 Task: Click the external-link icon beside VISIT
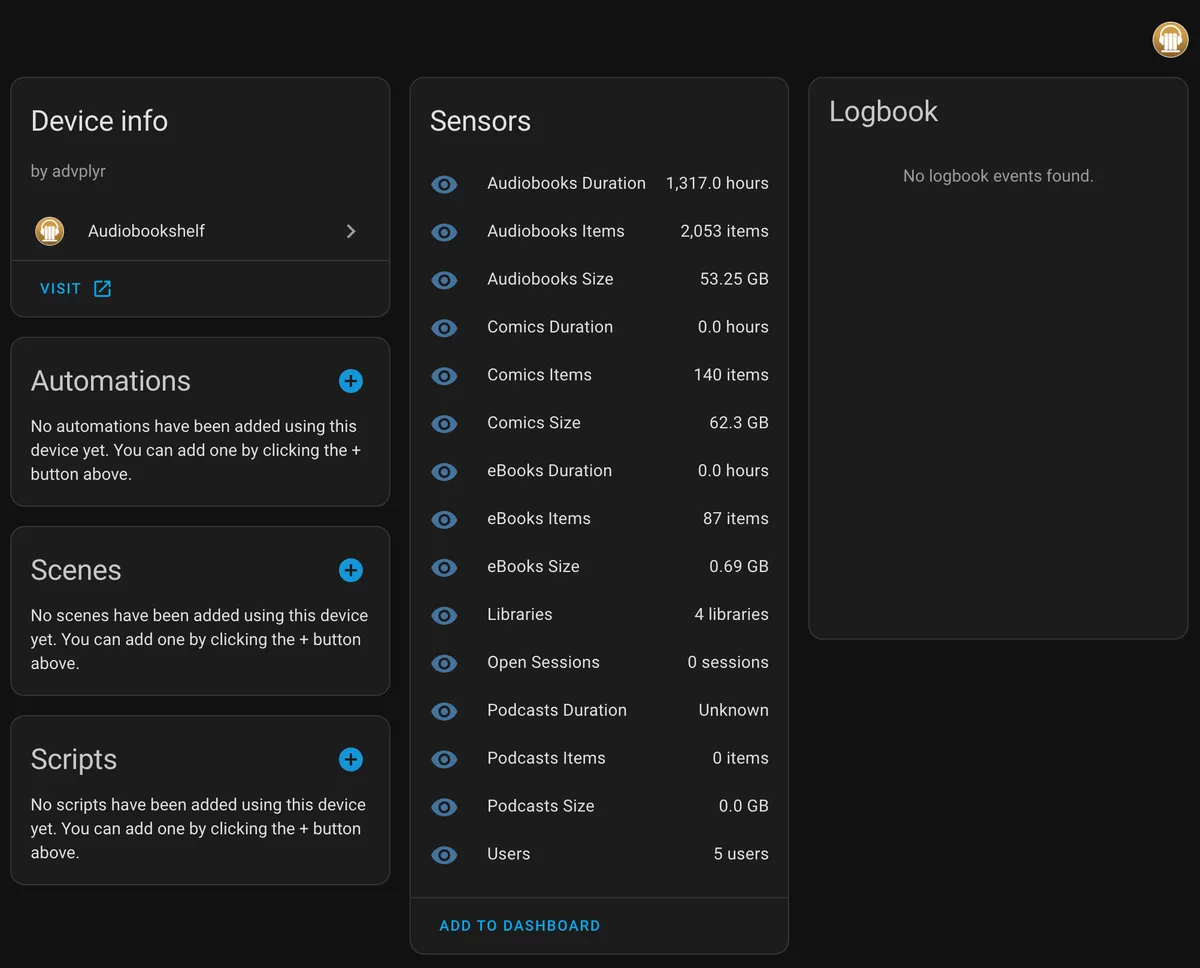[102, 289]
